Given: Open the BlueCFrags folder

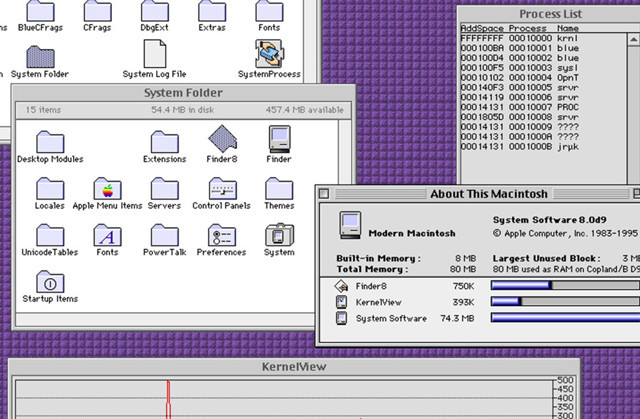Looking at the screenshot, I should pos(40,11).
